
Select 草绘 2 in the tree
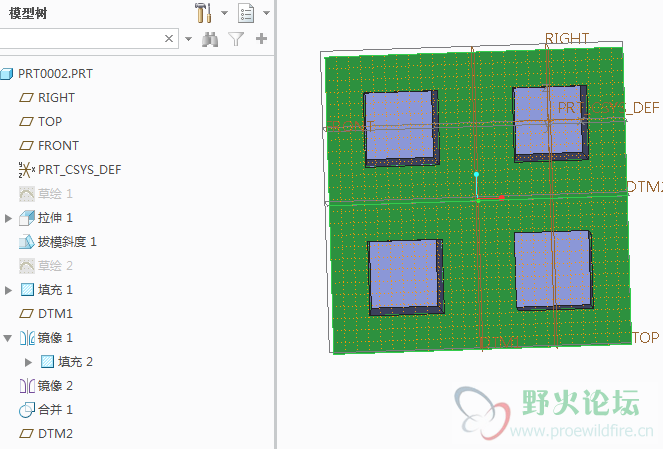55,266
